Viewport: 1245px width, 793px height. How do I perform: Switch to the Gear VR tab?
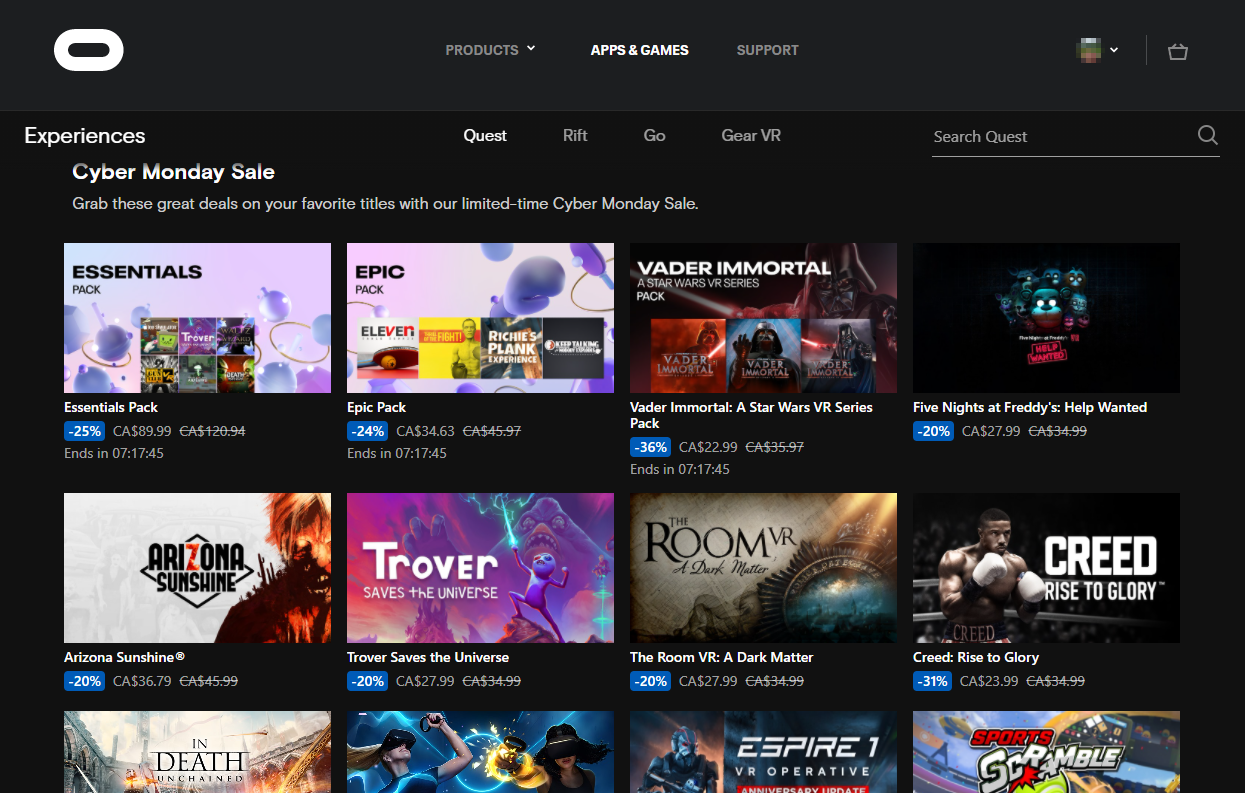pos(751,136)
